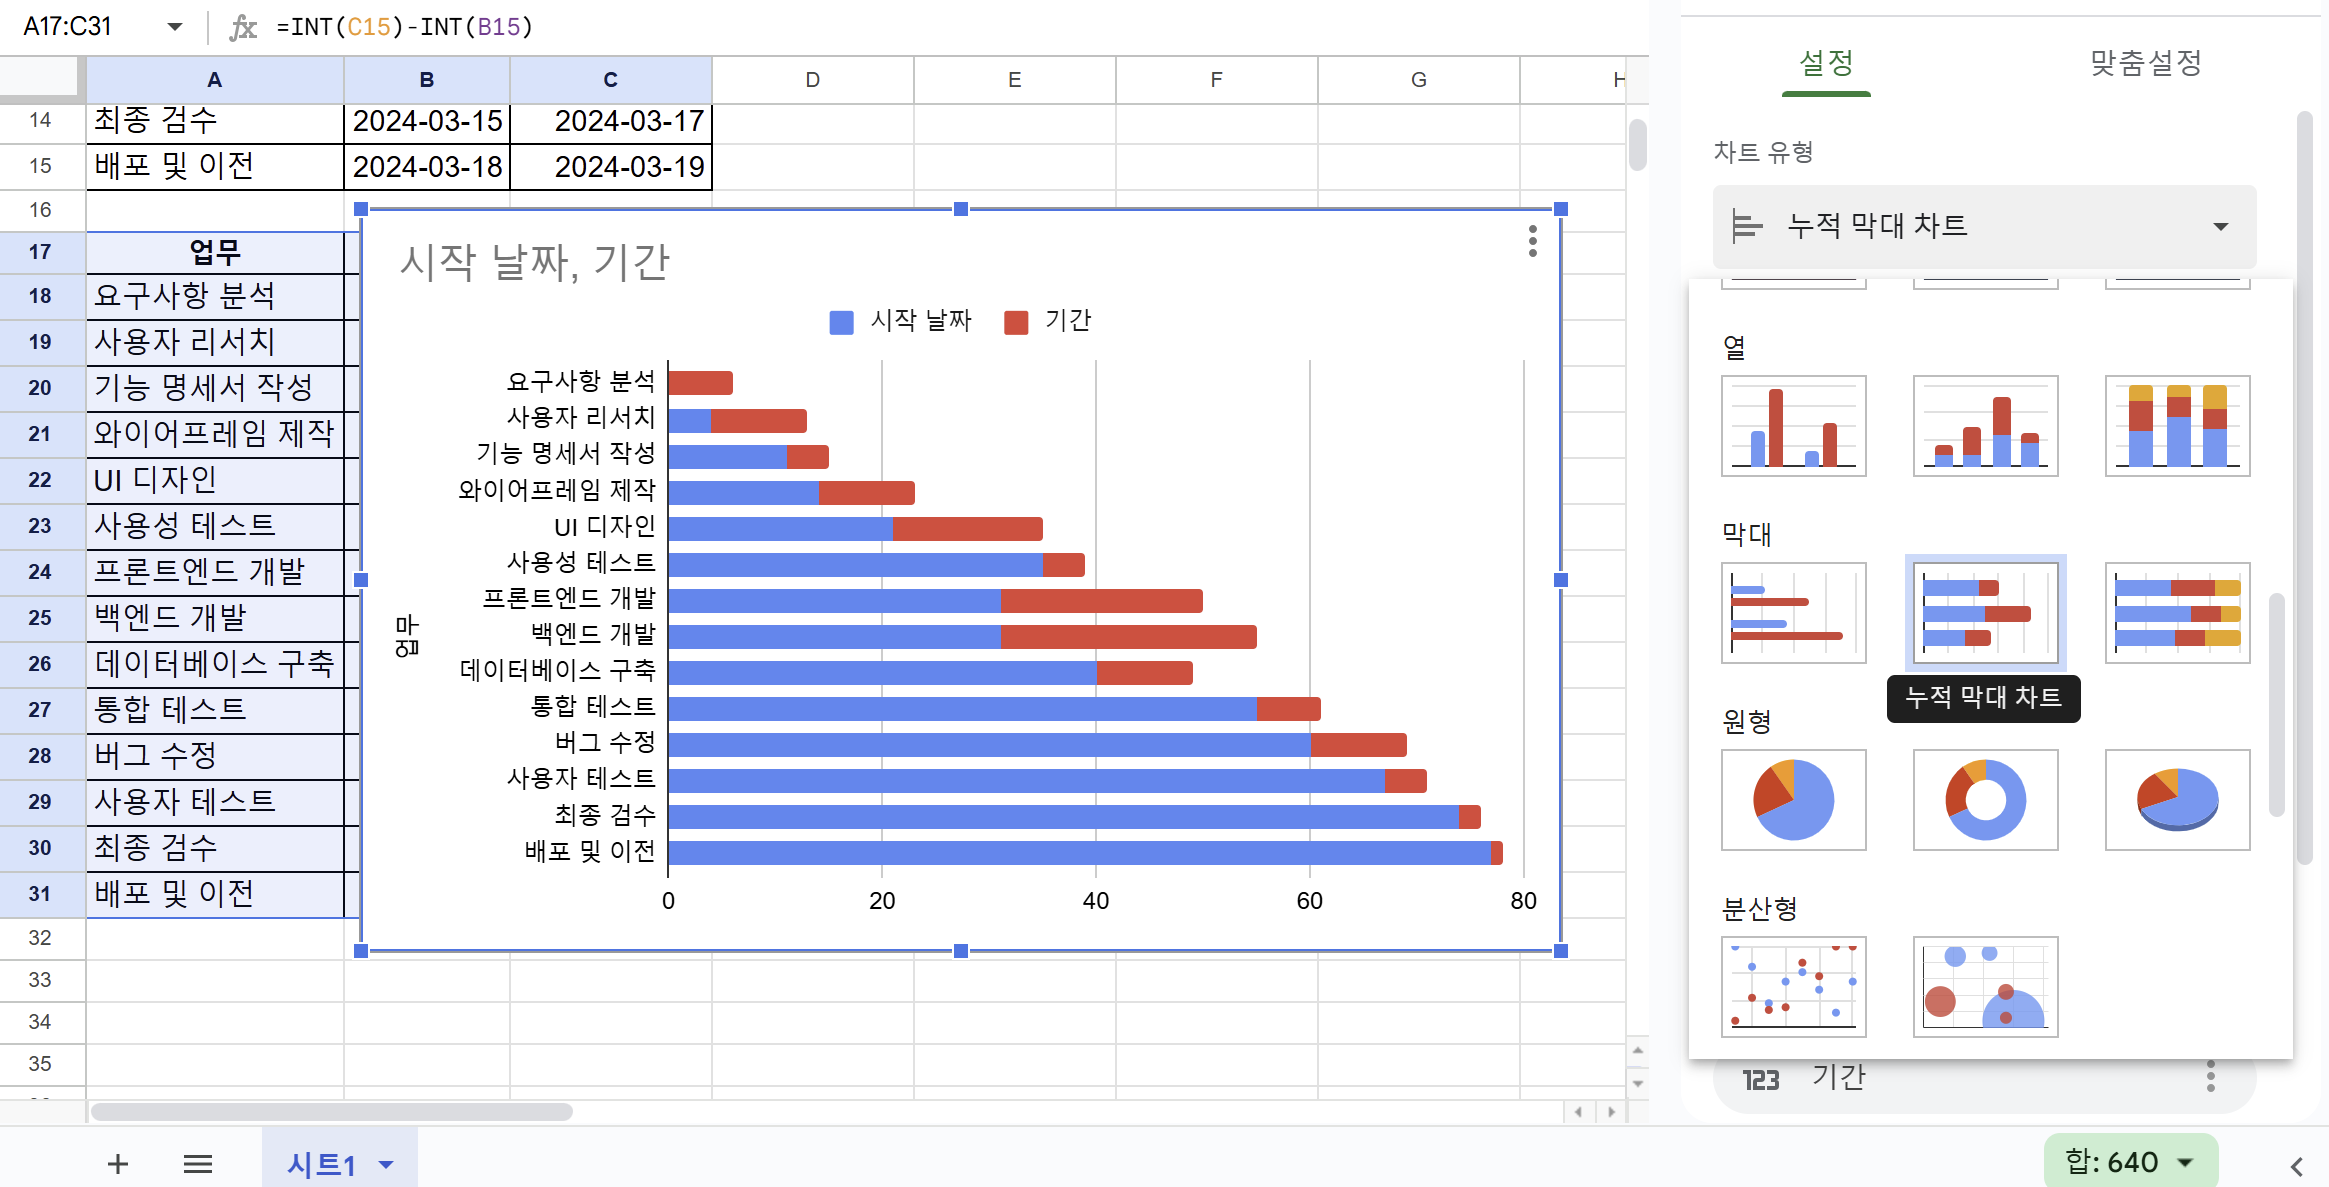Click the chart's top-center resize handle
The width and height of the screenshot is (2329, 1187).
coord(960,209)
